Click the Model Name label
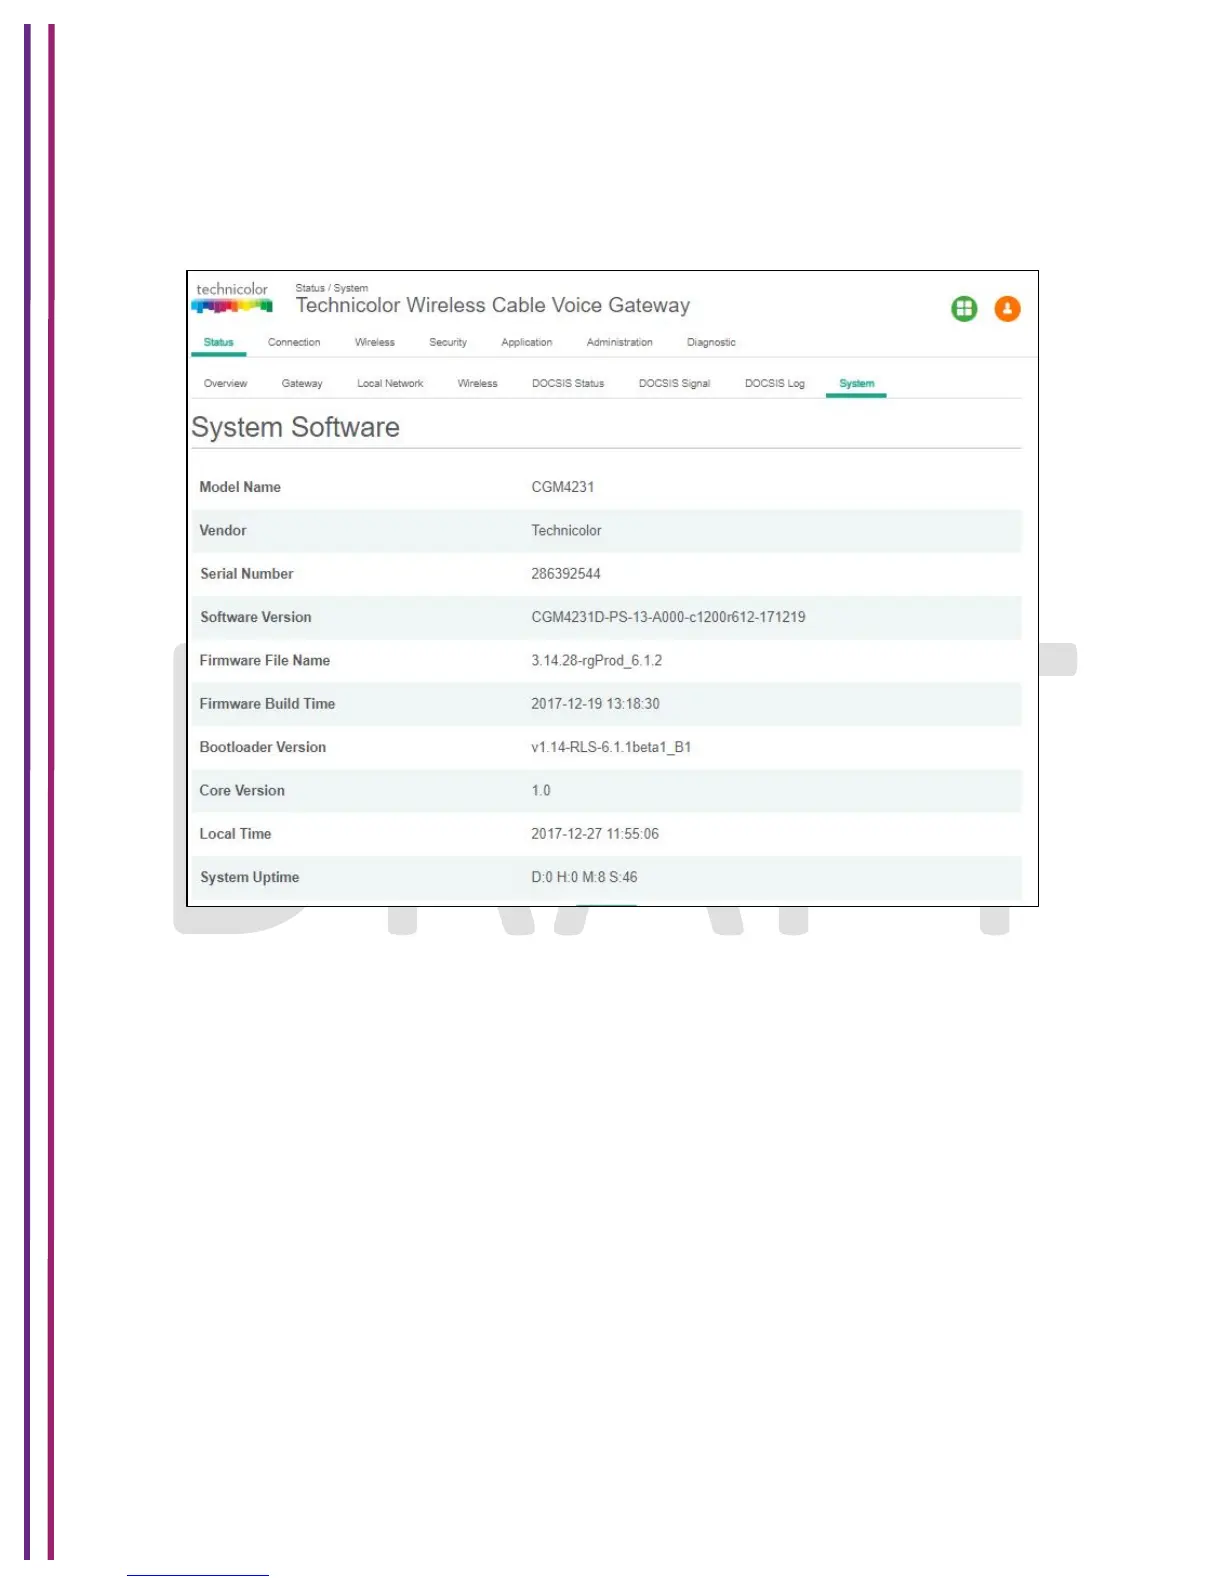1224x1584 pixels. pyautogui.click(x=240, y=487)
